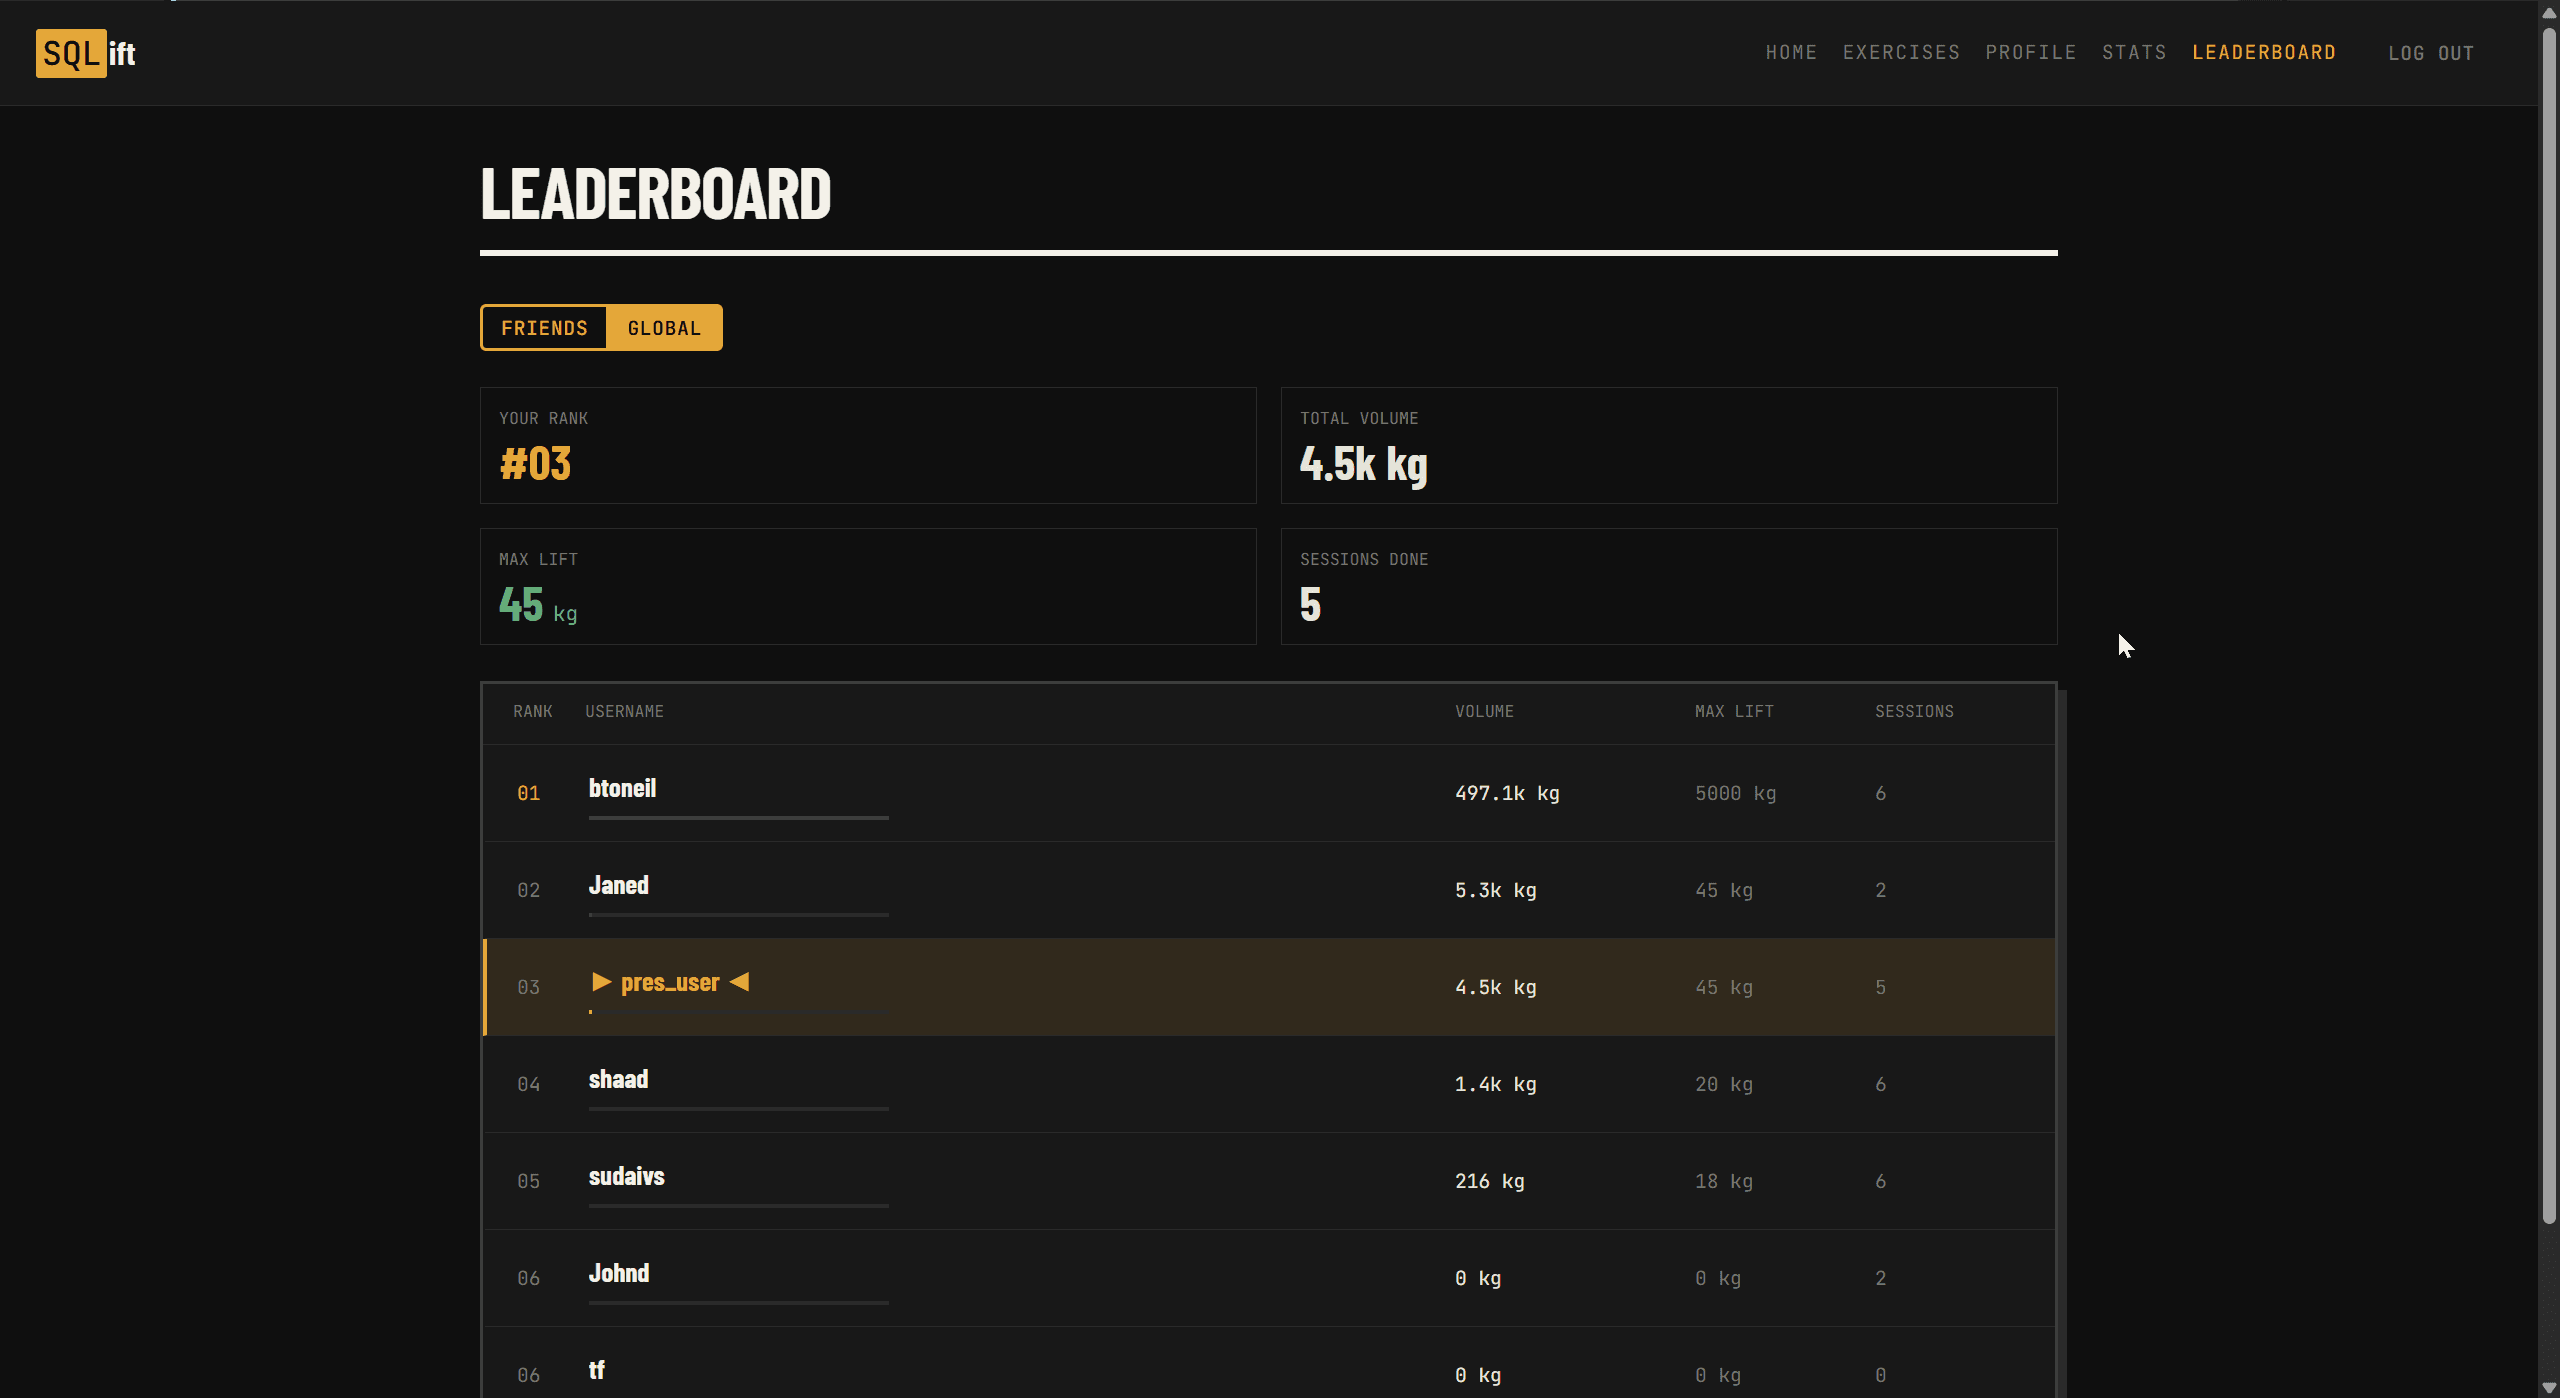This screenshot has height=1398, width=2560.
Task: Open the tf username
Action: coord(596,1370)
